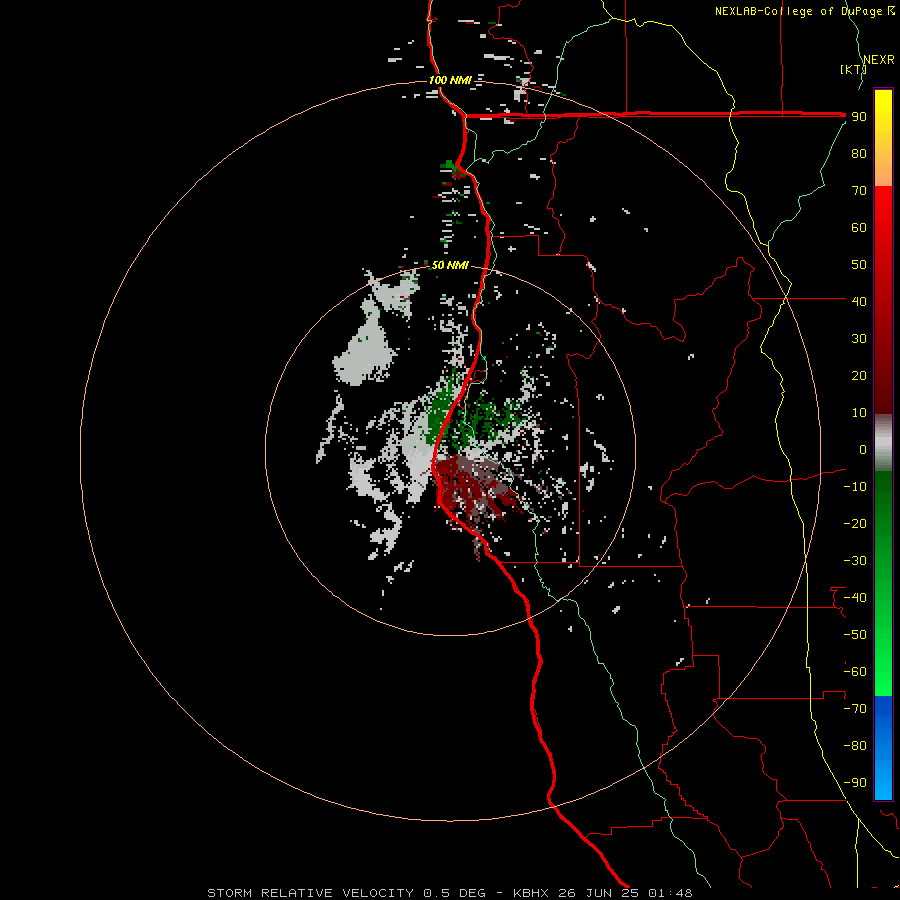Click the -10 value on the velocity scale
Viewport: 900px width, 900px height.
click(x=855, y=487)
